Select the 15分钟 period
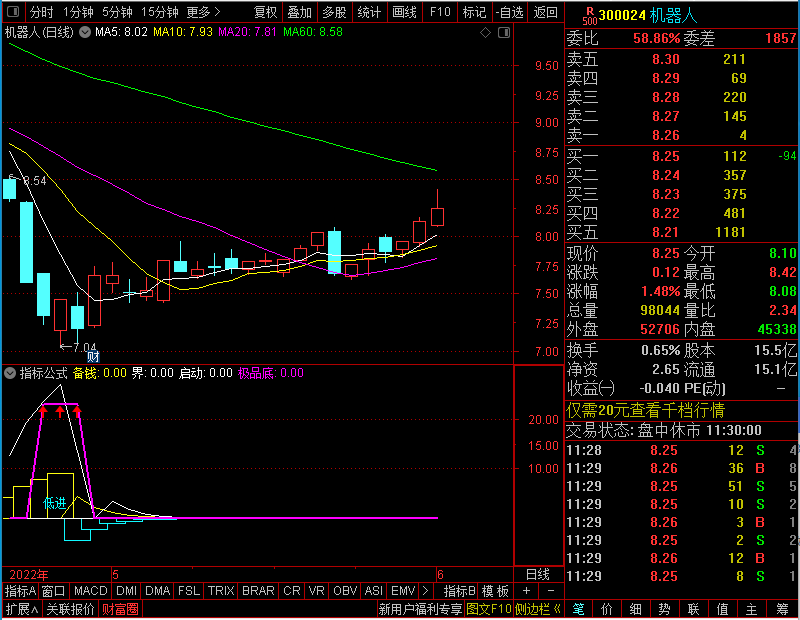 (x=159, y=12)
